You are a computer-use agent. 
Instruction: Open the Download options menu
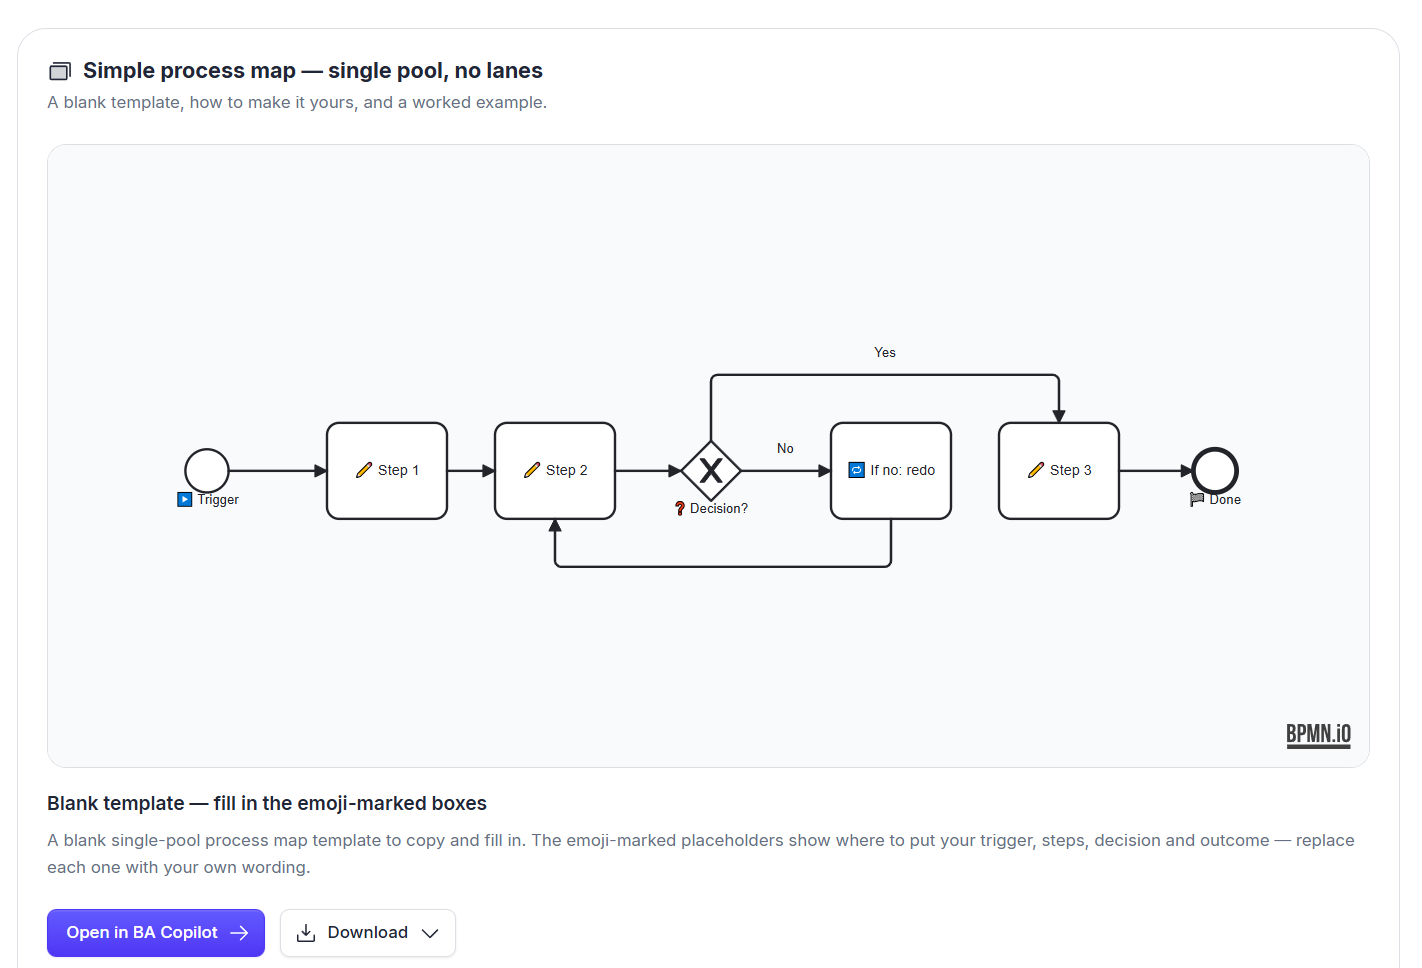368,933
